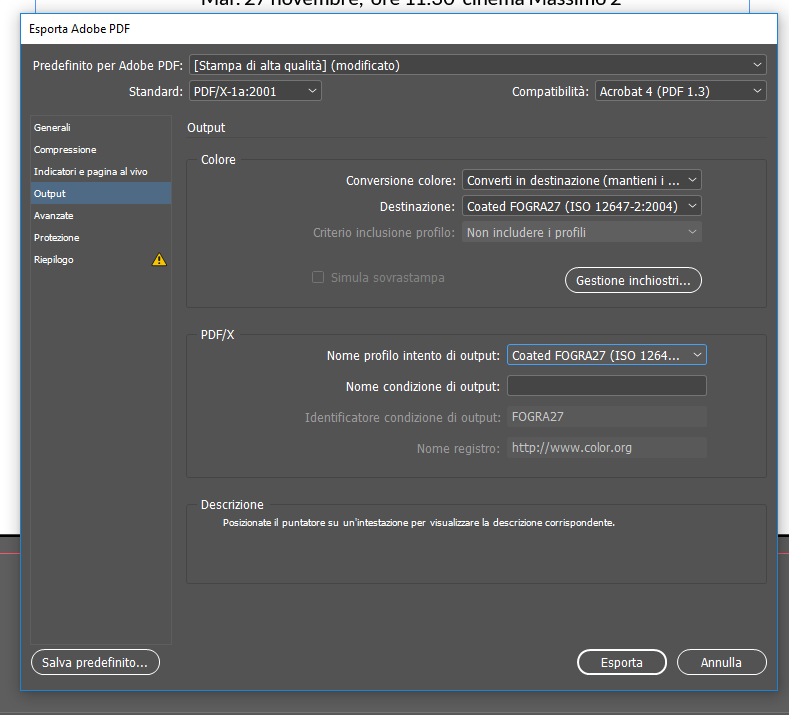
Task: Click the Salva predefinito button
Action: pyautogui.click(x=95, y=662)
